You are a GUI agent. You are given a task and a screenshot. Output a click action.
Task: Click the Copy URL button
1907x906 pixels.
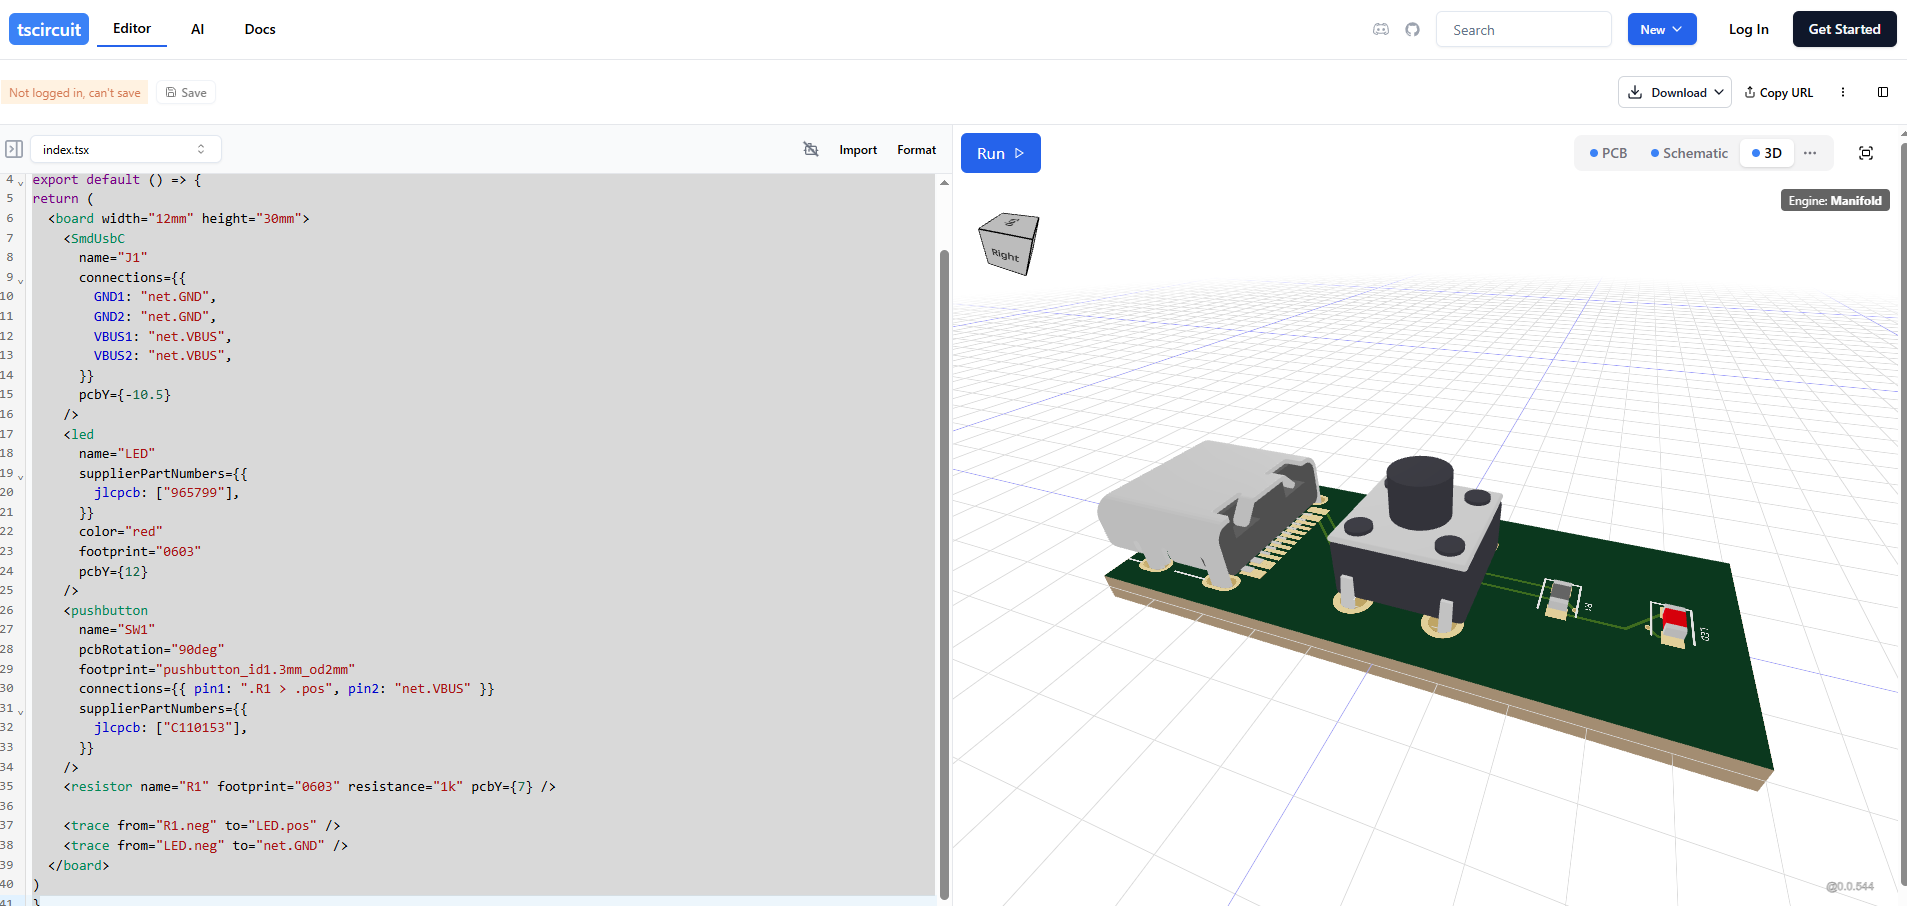tap(1778, 92)
